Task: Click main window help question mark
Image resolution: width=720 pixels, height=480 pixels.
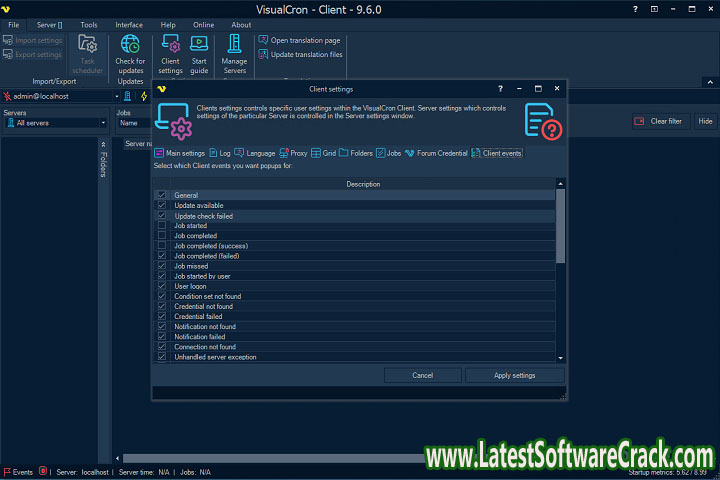Action: coord(635,9)
